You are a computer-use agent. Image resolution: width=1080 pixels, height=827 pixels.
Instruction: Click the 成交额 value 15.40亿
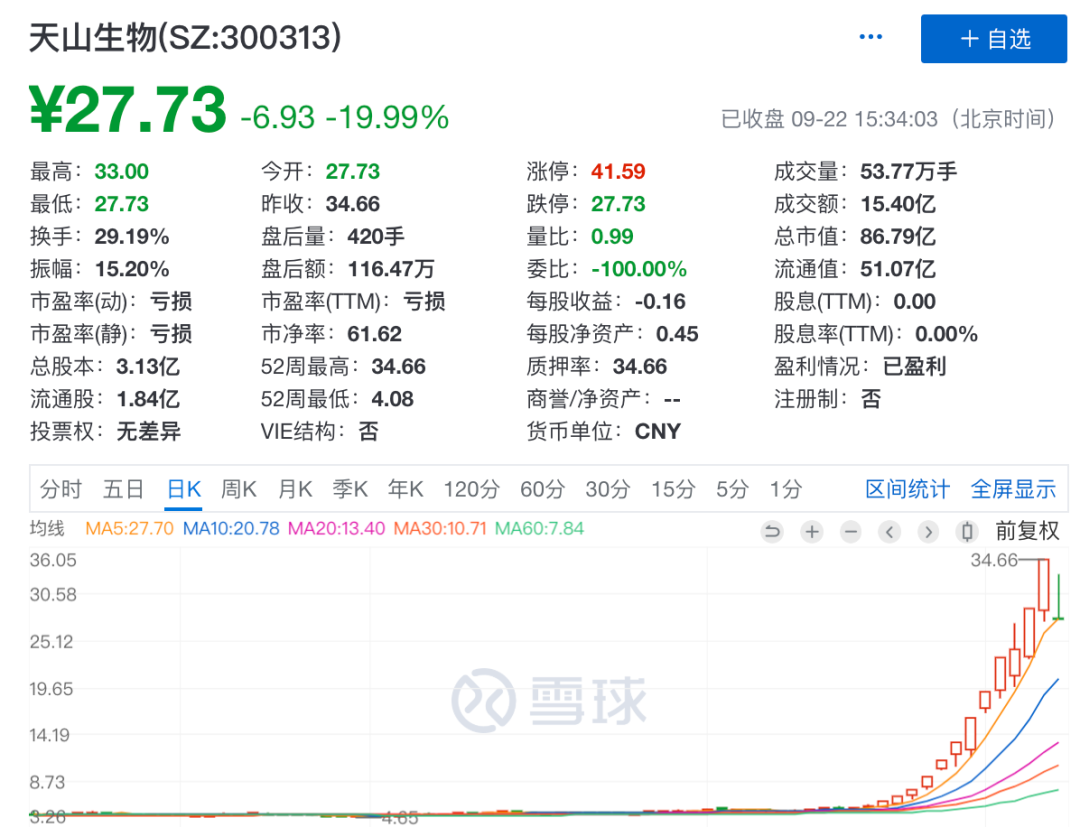[898, 204]
